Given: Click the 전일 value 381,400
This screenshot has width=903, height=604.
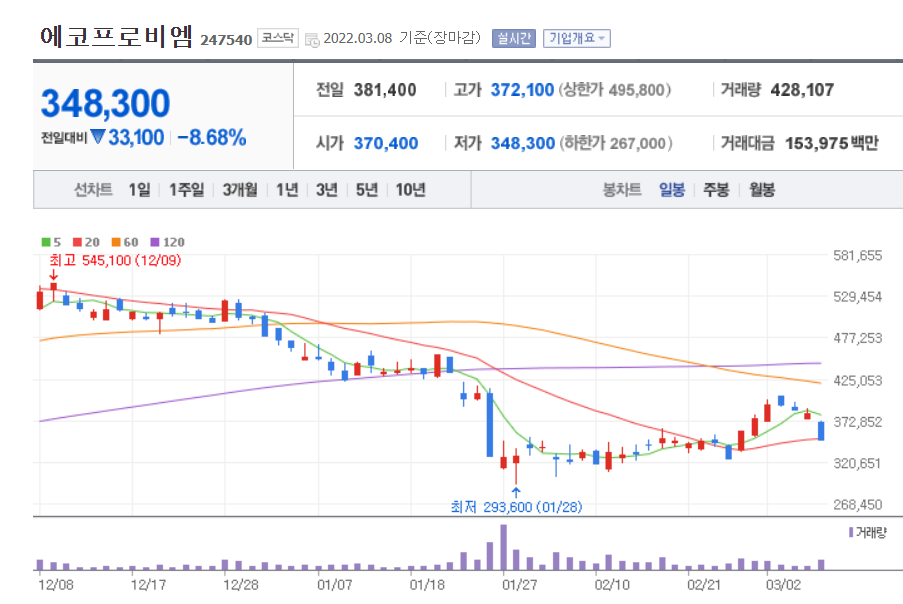Looking at the screenshot, I should pyautogui.click(x=385, y=90).
